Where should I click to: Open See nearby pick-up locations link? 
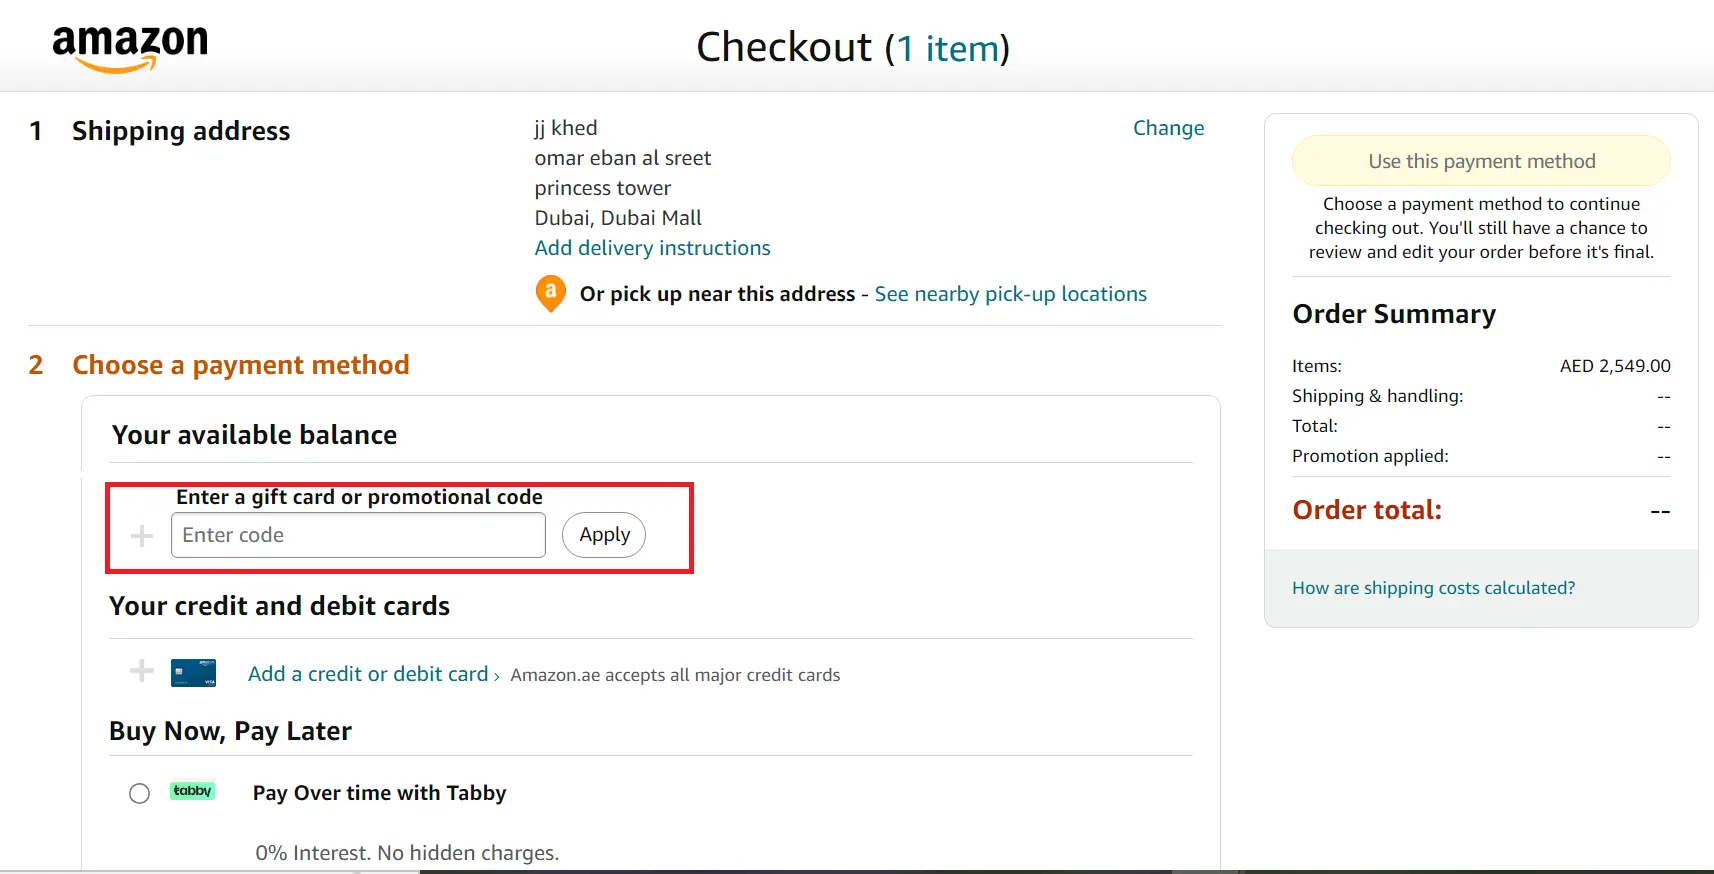point(1010,294)
